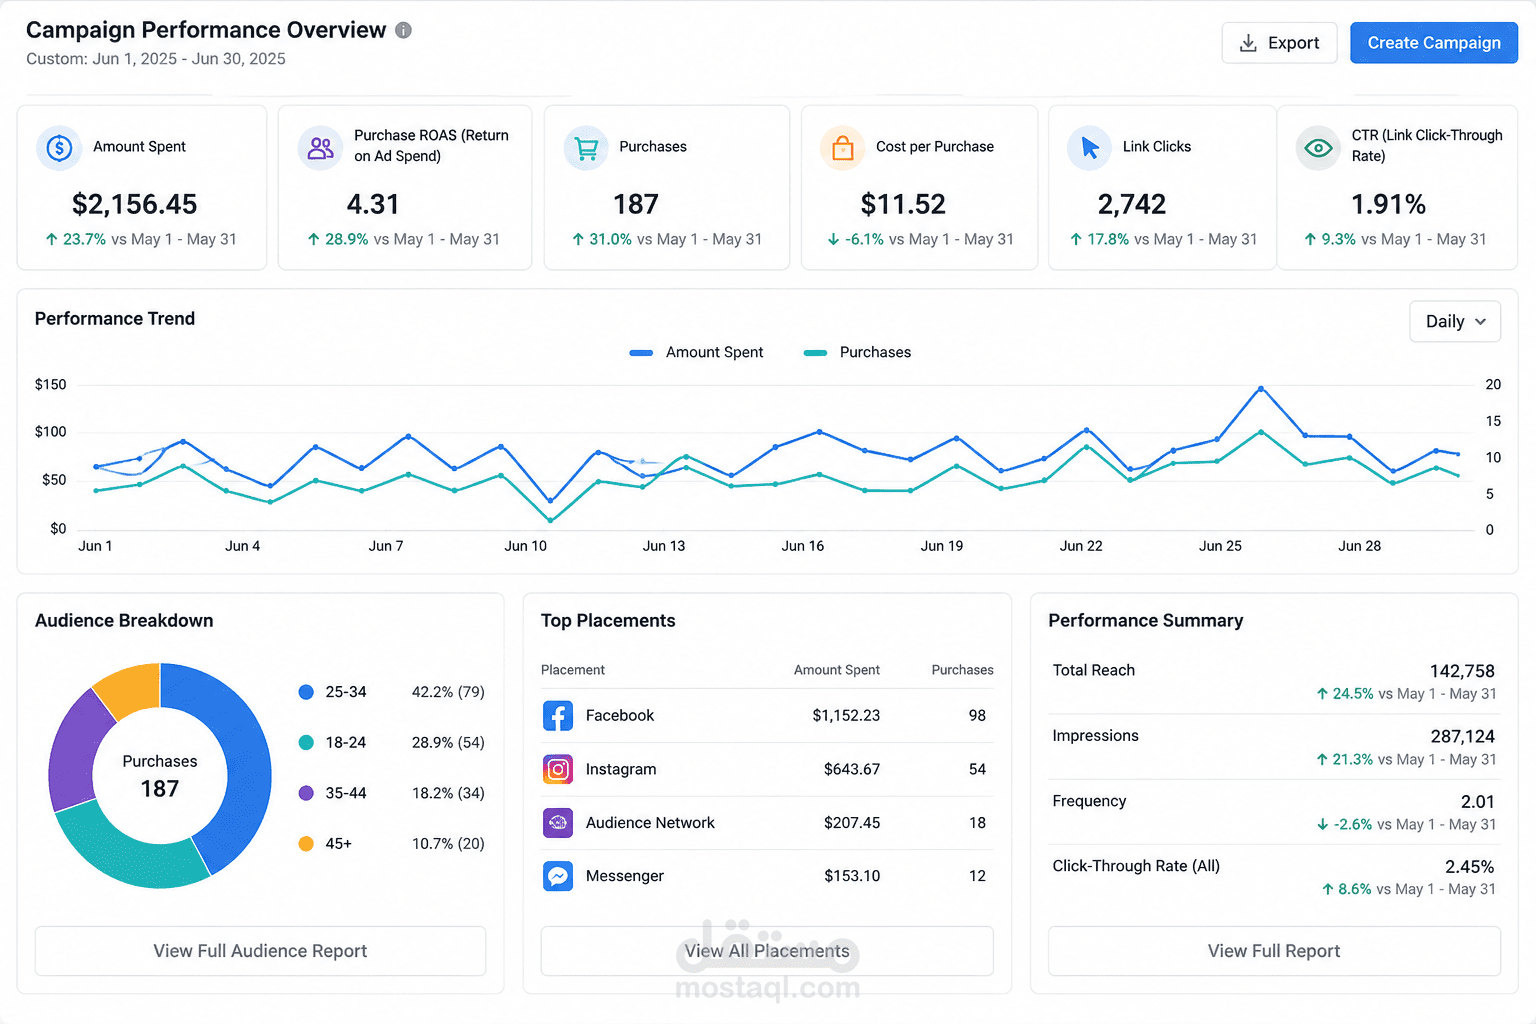Export the campaign report

tap(1279, 43)
